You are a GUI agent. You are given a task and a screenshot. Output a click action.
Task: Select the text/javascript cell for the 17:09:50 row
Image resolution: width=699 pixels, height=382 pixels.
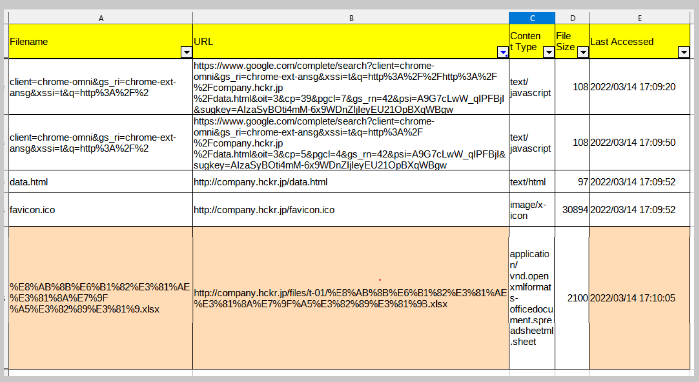[x=532, y=143]
